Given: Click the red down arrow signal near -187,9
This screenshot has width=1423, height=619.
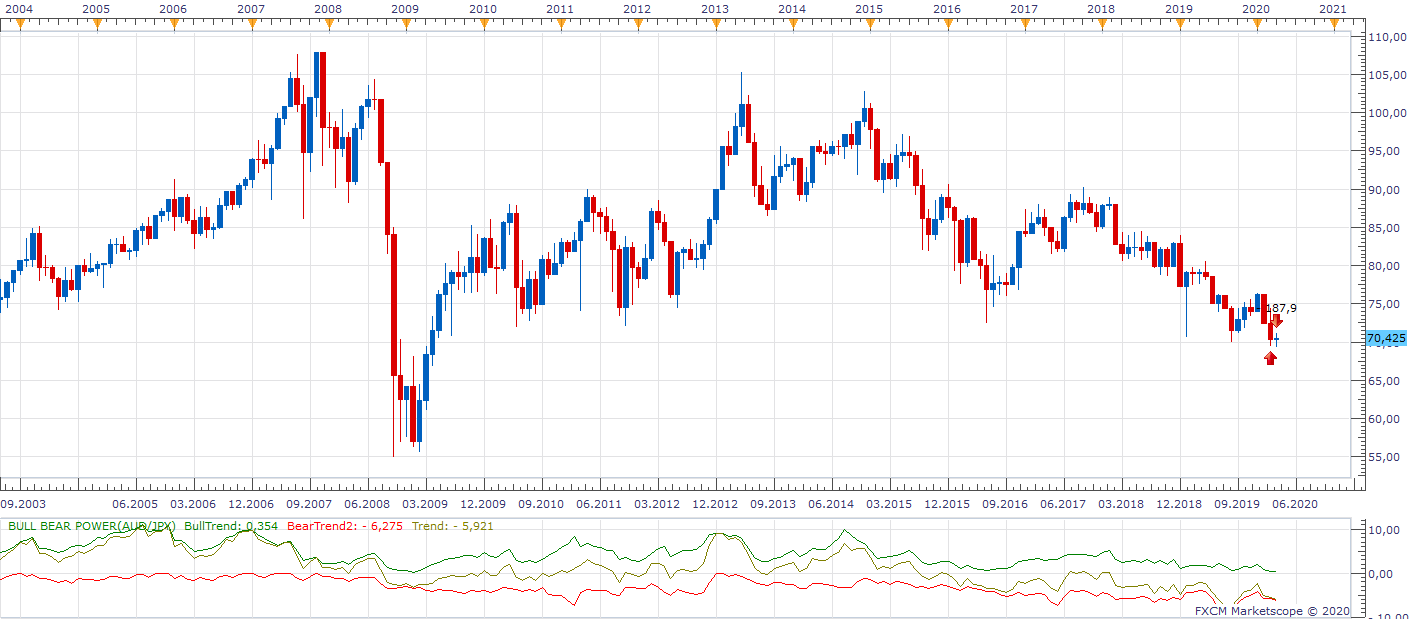Looking at the screenshot, I should 1277,321.
